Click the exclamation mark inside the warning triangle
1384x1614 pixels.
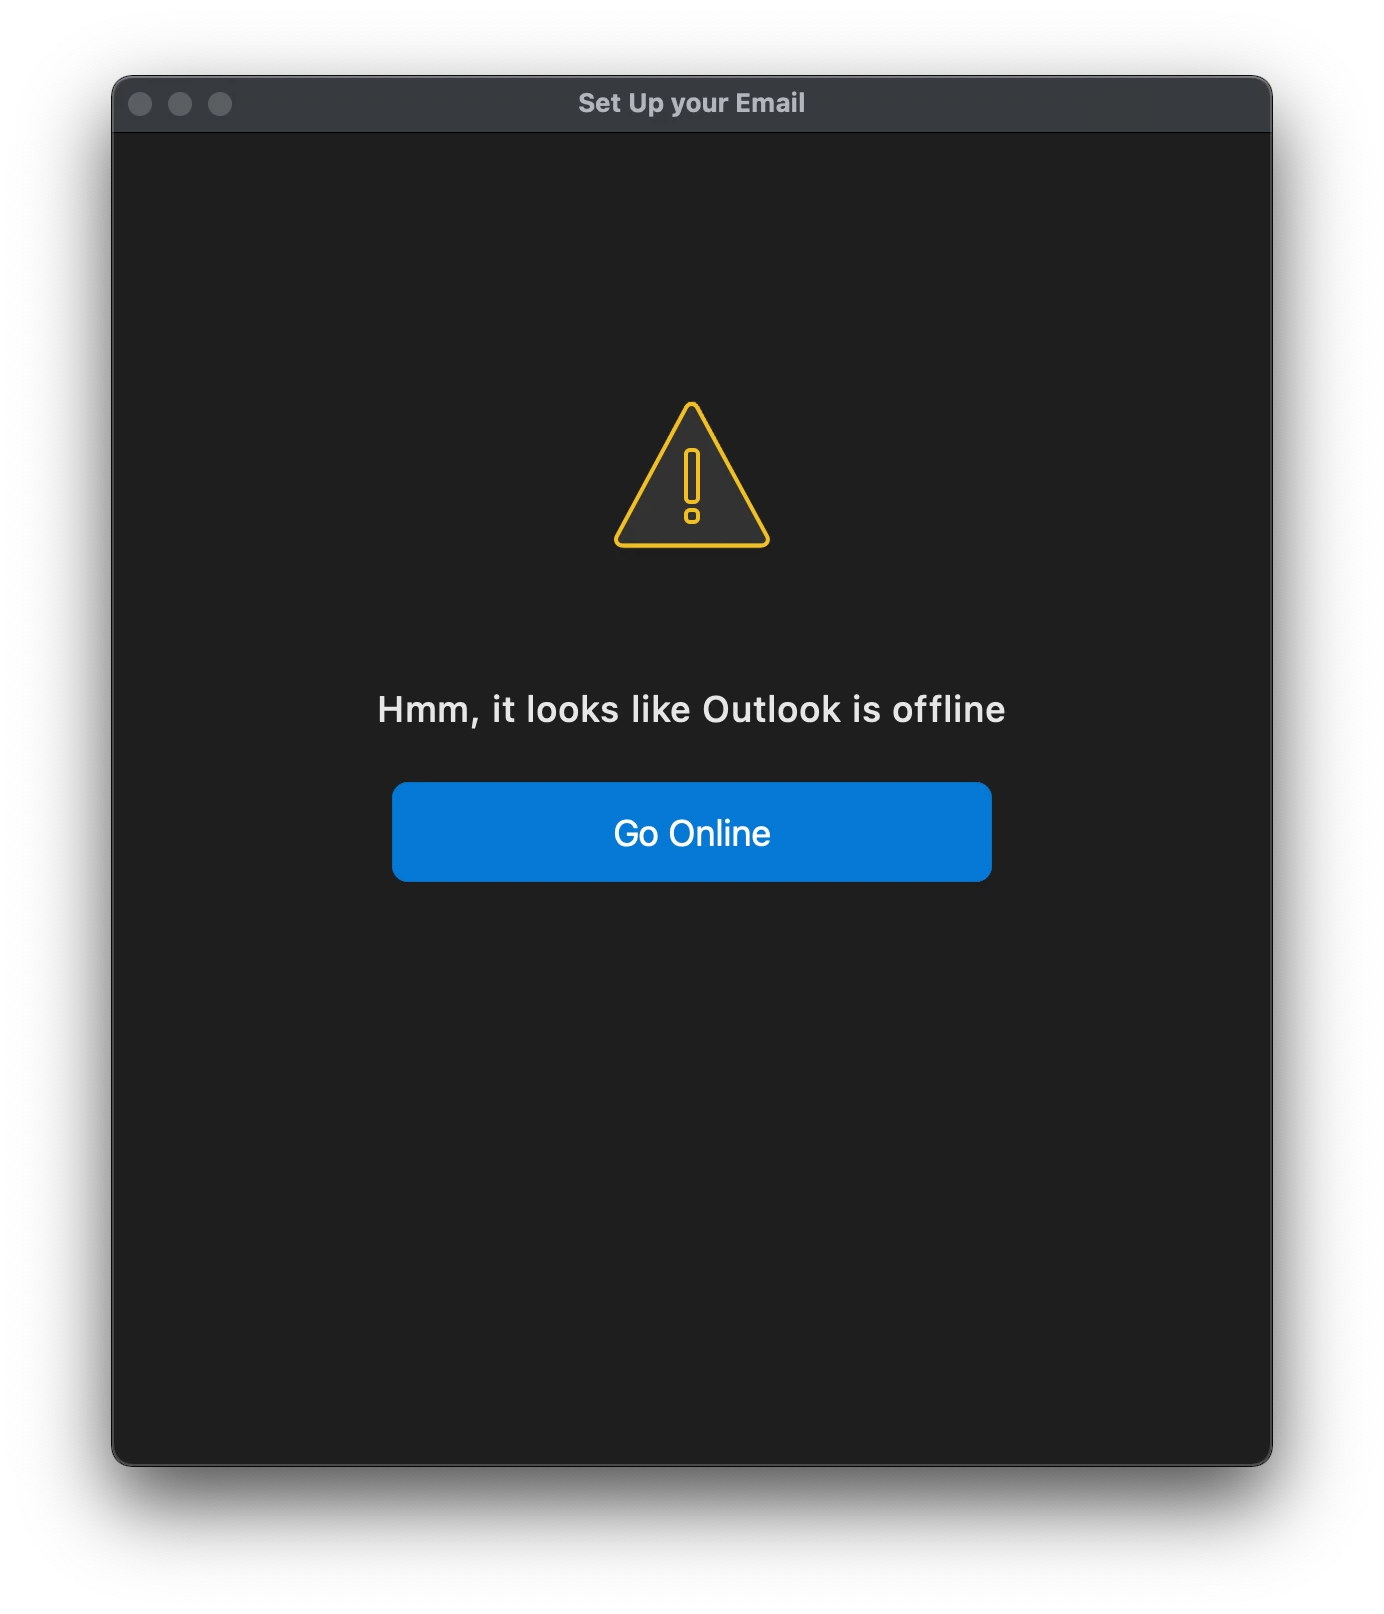(692, 486)
